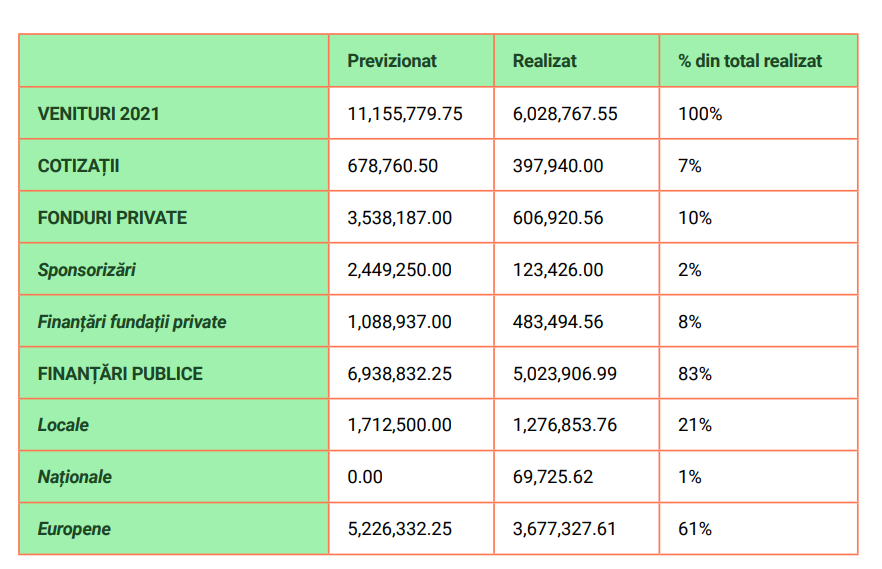Click the 61% percentage cell
The width and height of the screenshot is (882, 569).
tap(695, 529)
